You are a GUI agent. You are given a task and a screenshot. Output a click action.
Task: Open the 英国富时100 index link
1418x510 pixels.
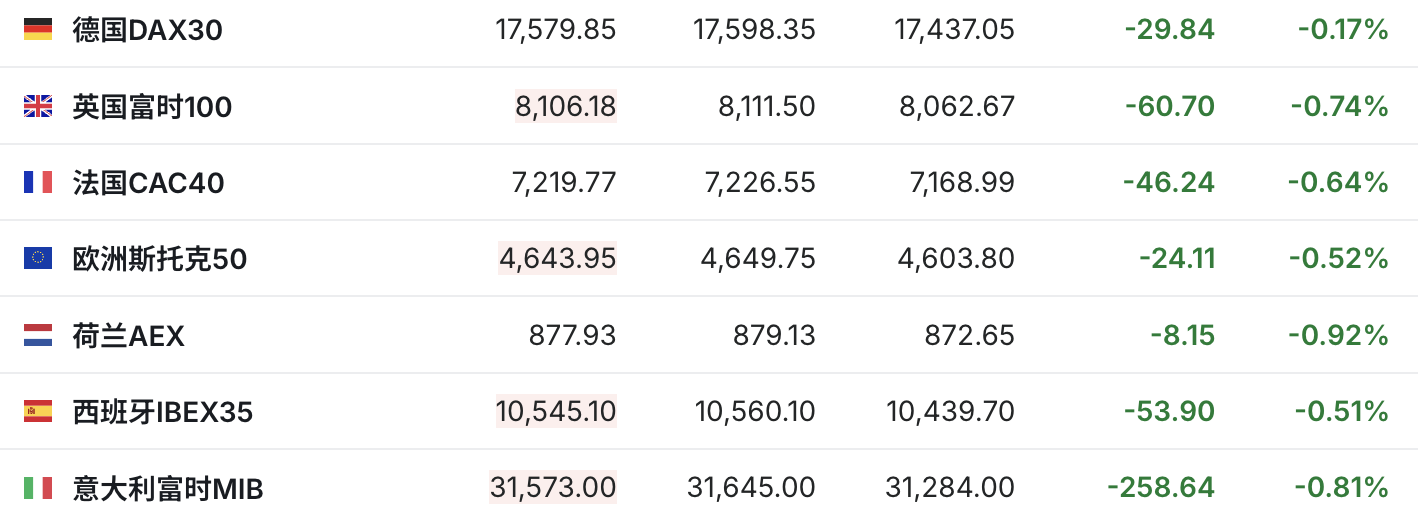tap(152, 106)
